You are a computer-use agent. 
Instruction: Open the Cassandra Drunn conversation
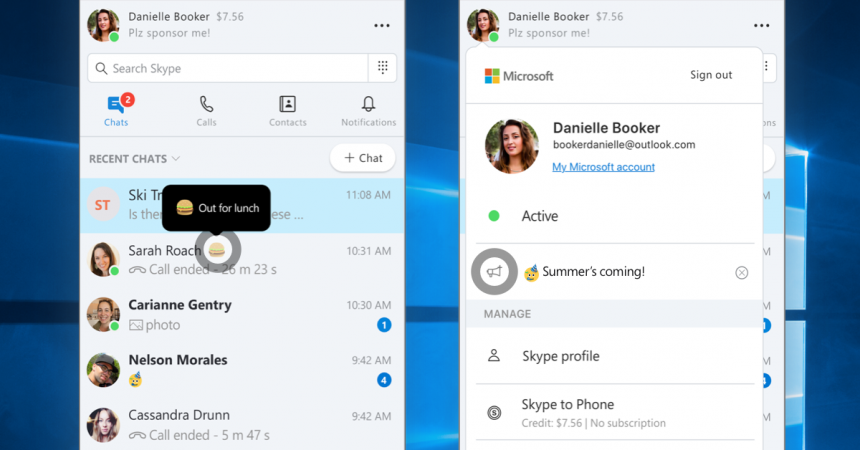pyautogui.click(x=242, y=425)
